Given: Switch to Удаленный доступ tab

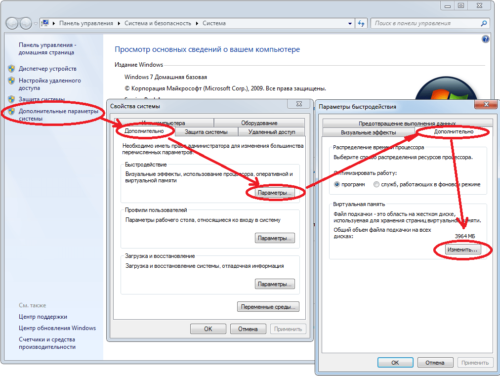Looking at the screenshot, I should point(272,132).
